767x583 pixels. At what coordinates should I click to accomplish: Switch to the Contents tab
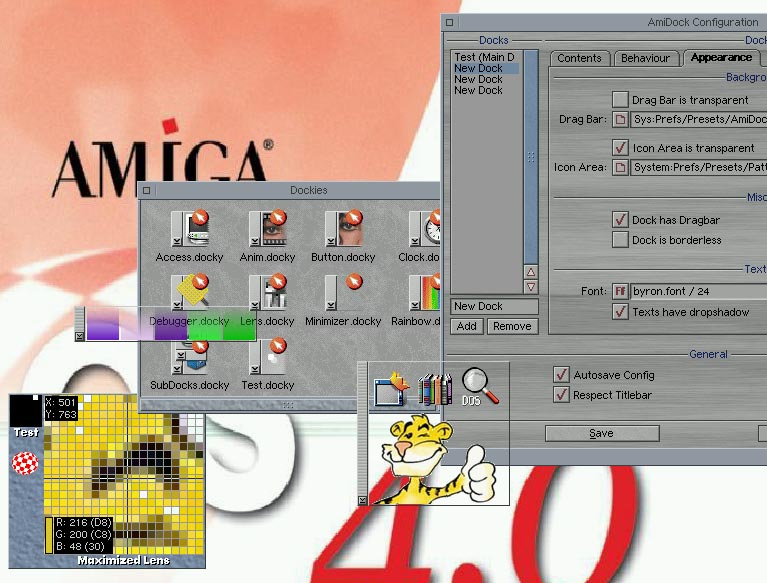pyautogui.click(x=580, y=58)
